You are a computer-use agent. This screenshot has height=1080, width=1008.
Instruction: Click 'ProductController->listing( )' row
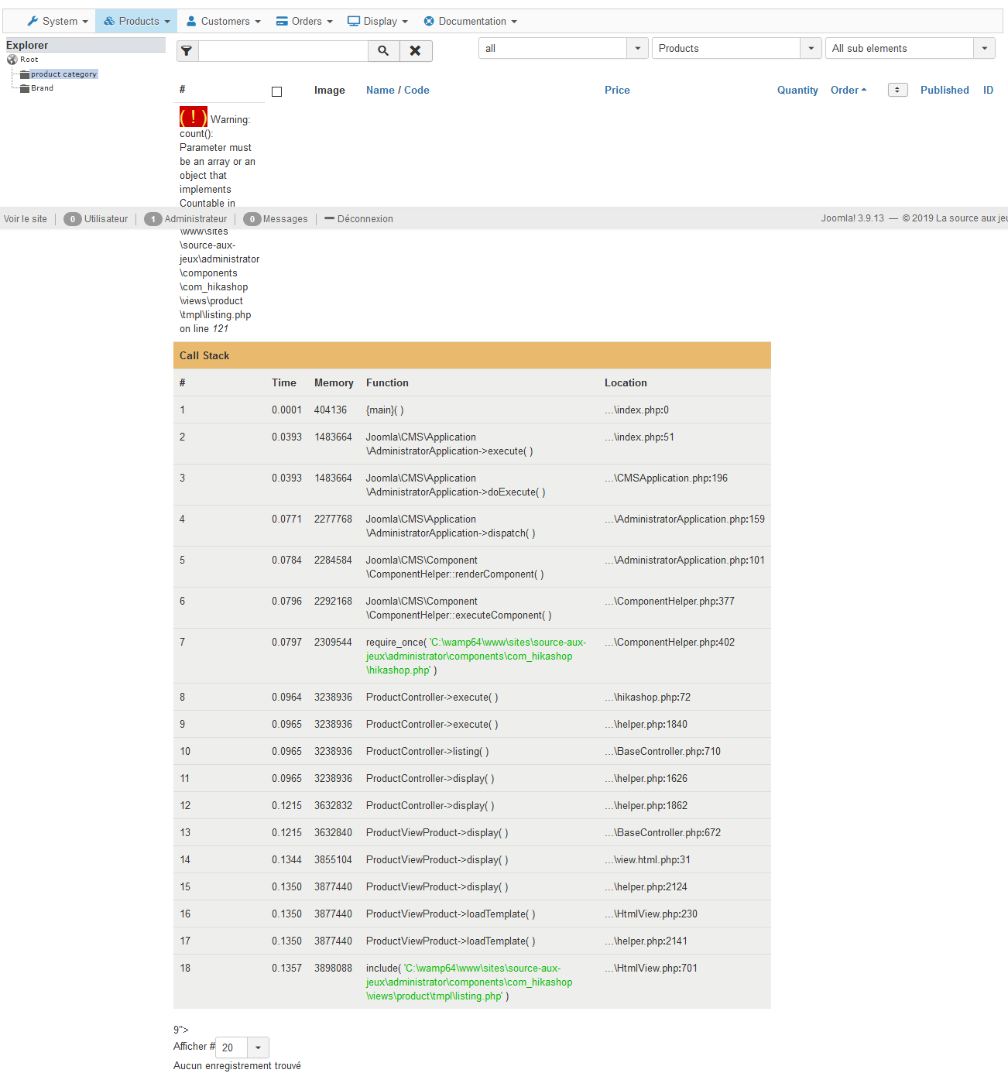pyautogui.click(x=472, y=751)
